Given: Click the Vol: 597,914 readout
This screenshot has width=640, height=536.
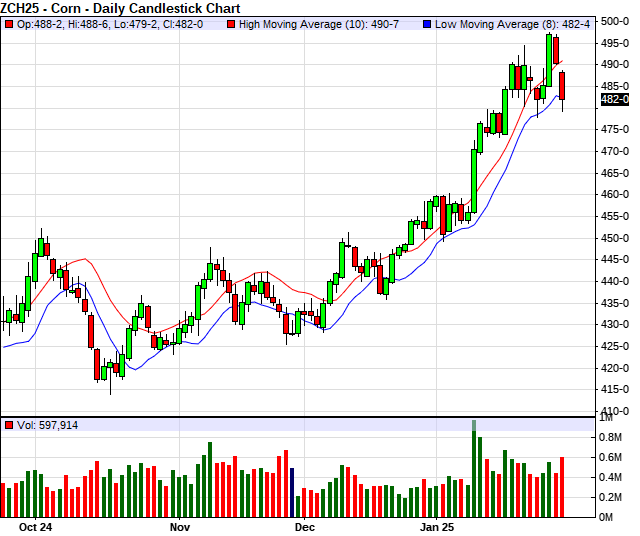Looking at the screenshot, I should coord(48,425).
